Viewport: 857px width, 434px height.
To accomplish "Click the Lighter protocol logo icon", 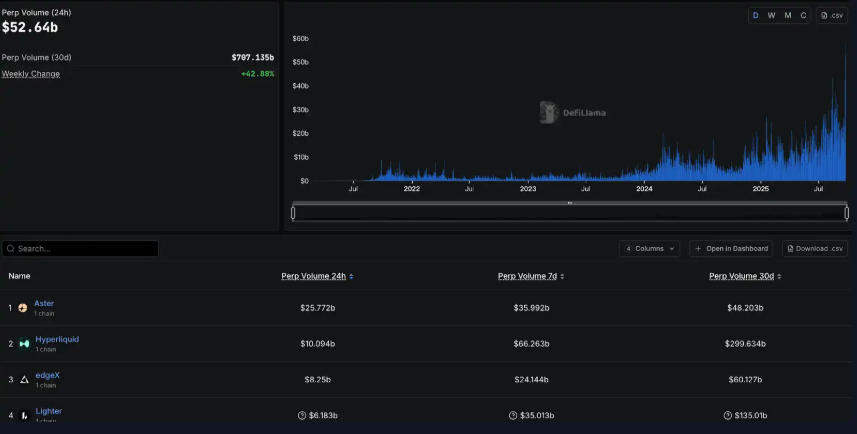I will tap(24, 415).
